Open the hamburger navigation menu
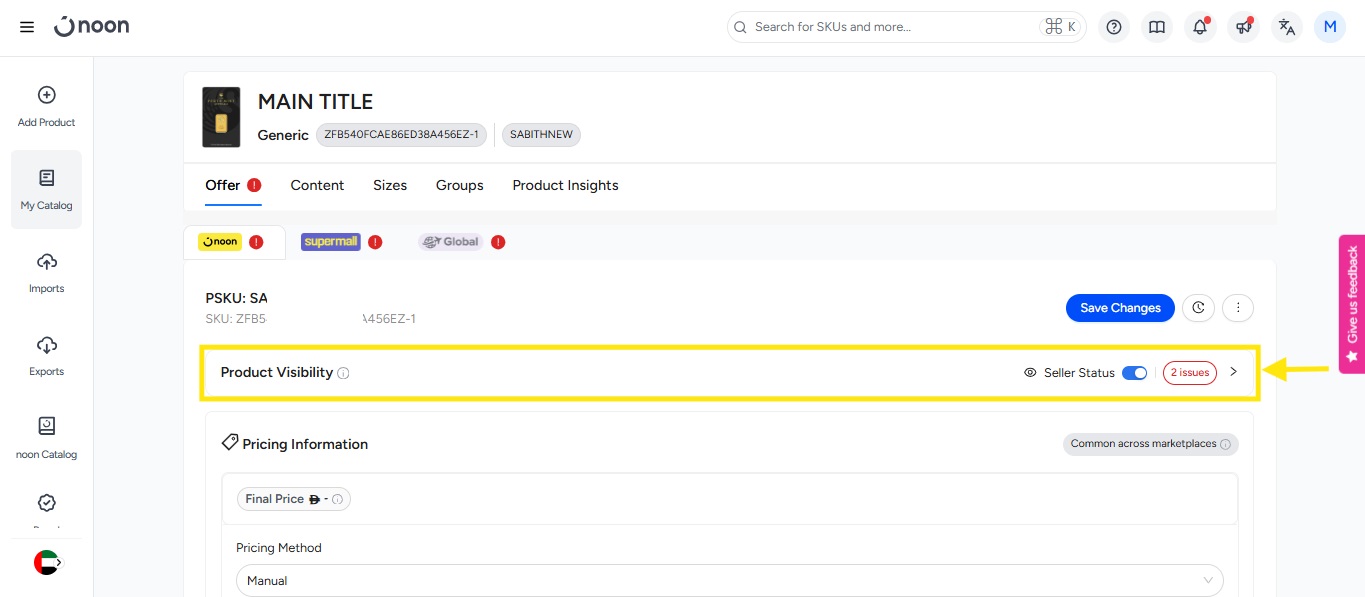The image size is (1365, 597). pyautogui.click(x=27, y=27)
